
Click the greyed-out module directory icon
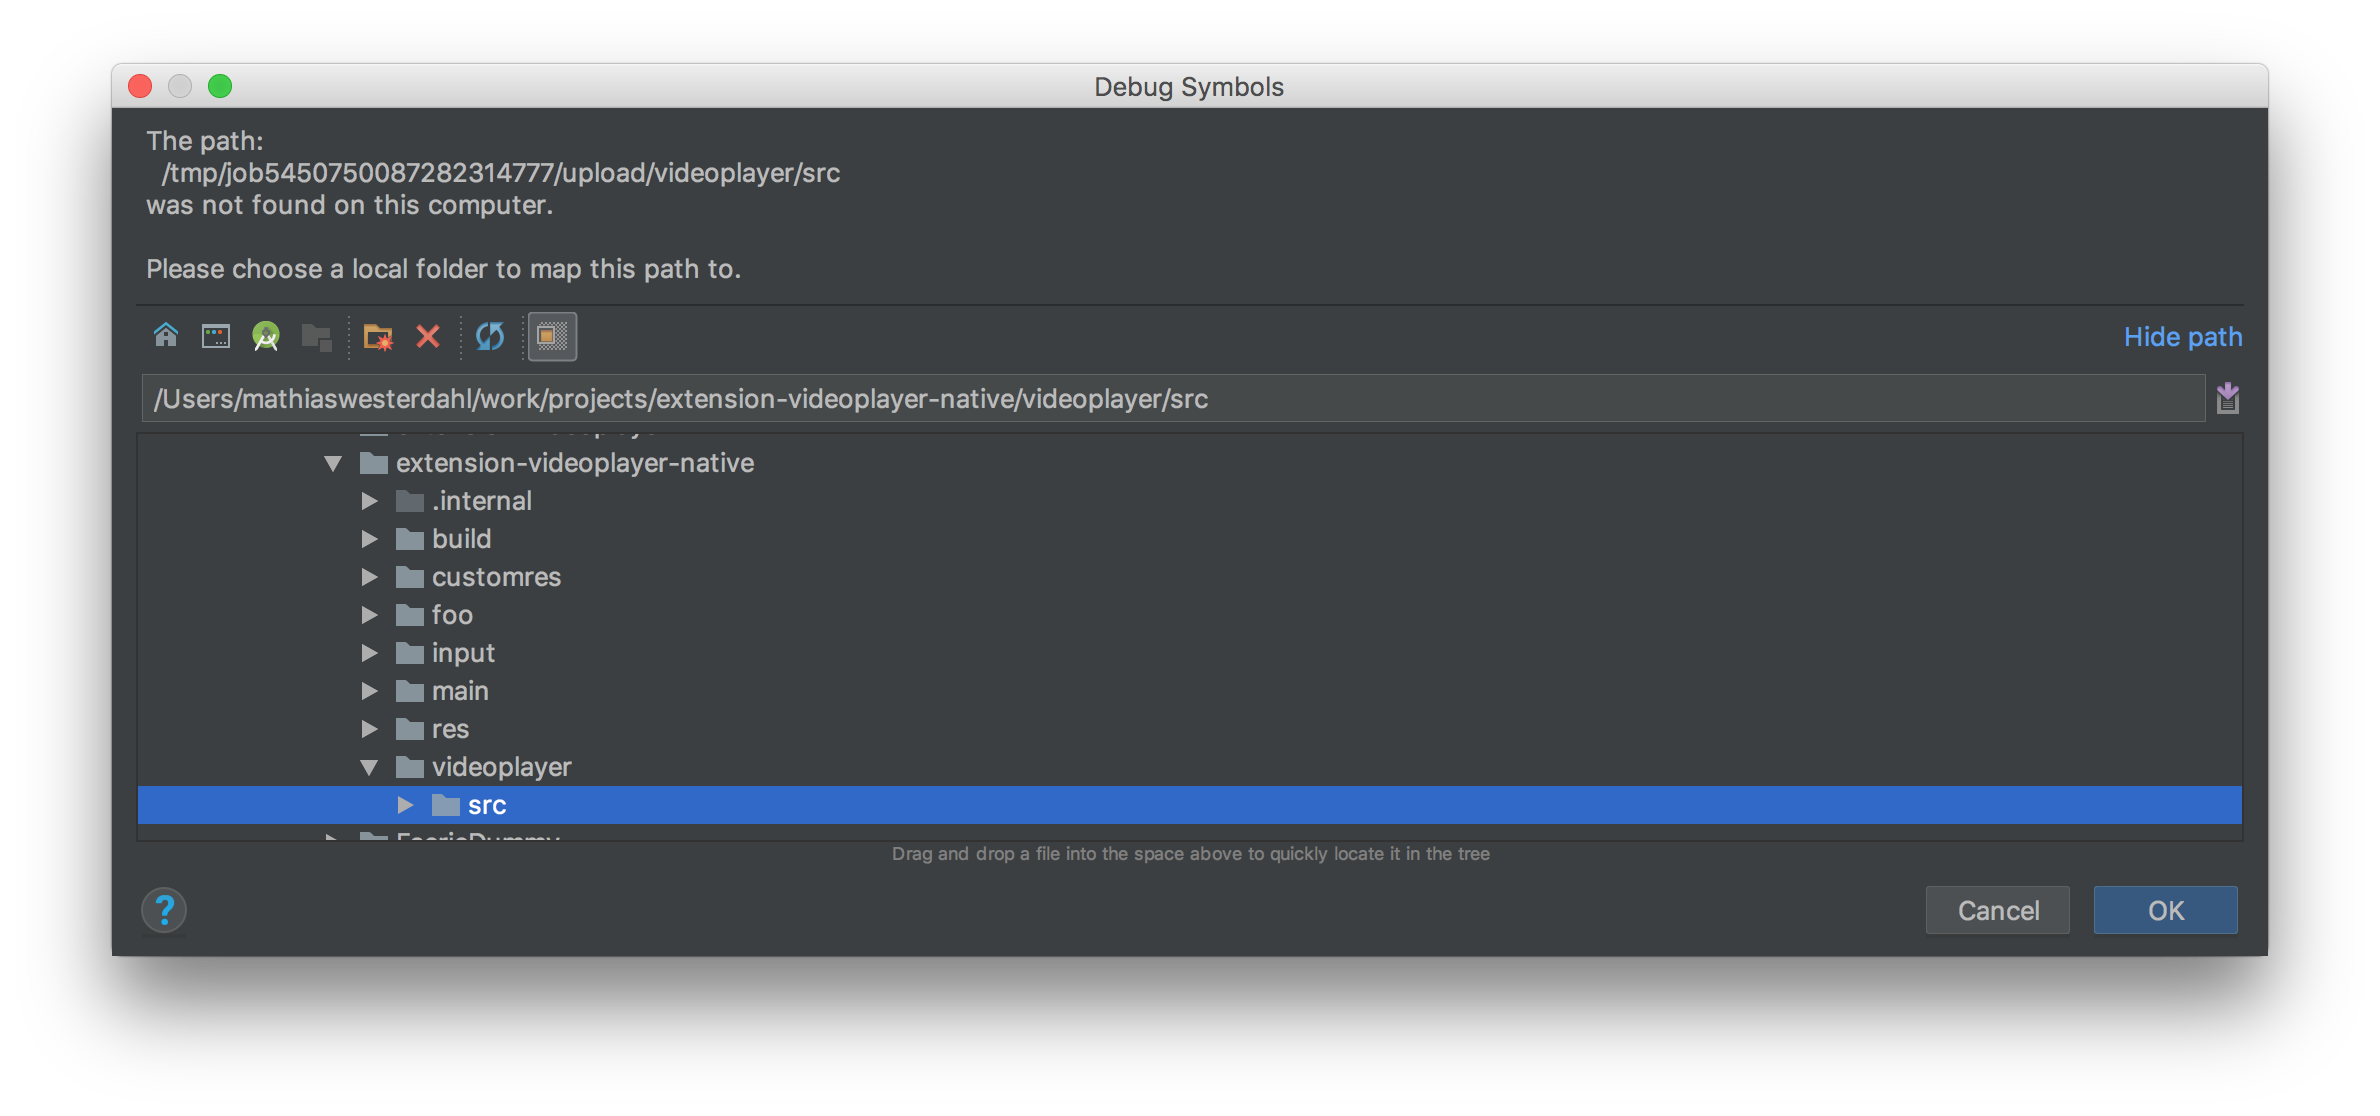(316, 337)
